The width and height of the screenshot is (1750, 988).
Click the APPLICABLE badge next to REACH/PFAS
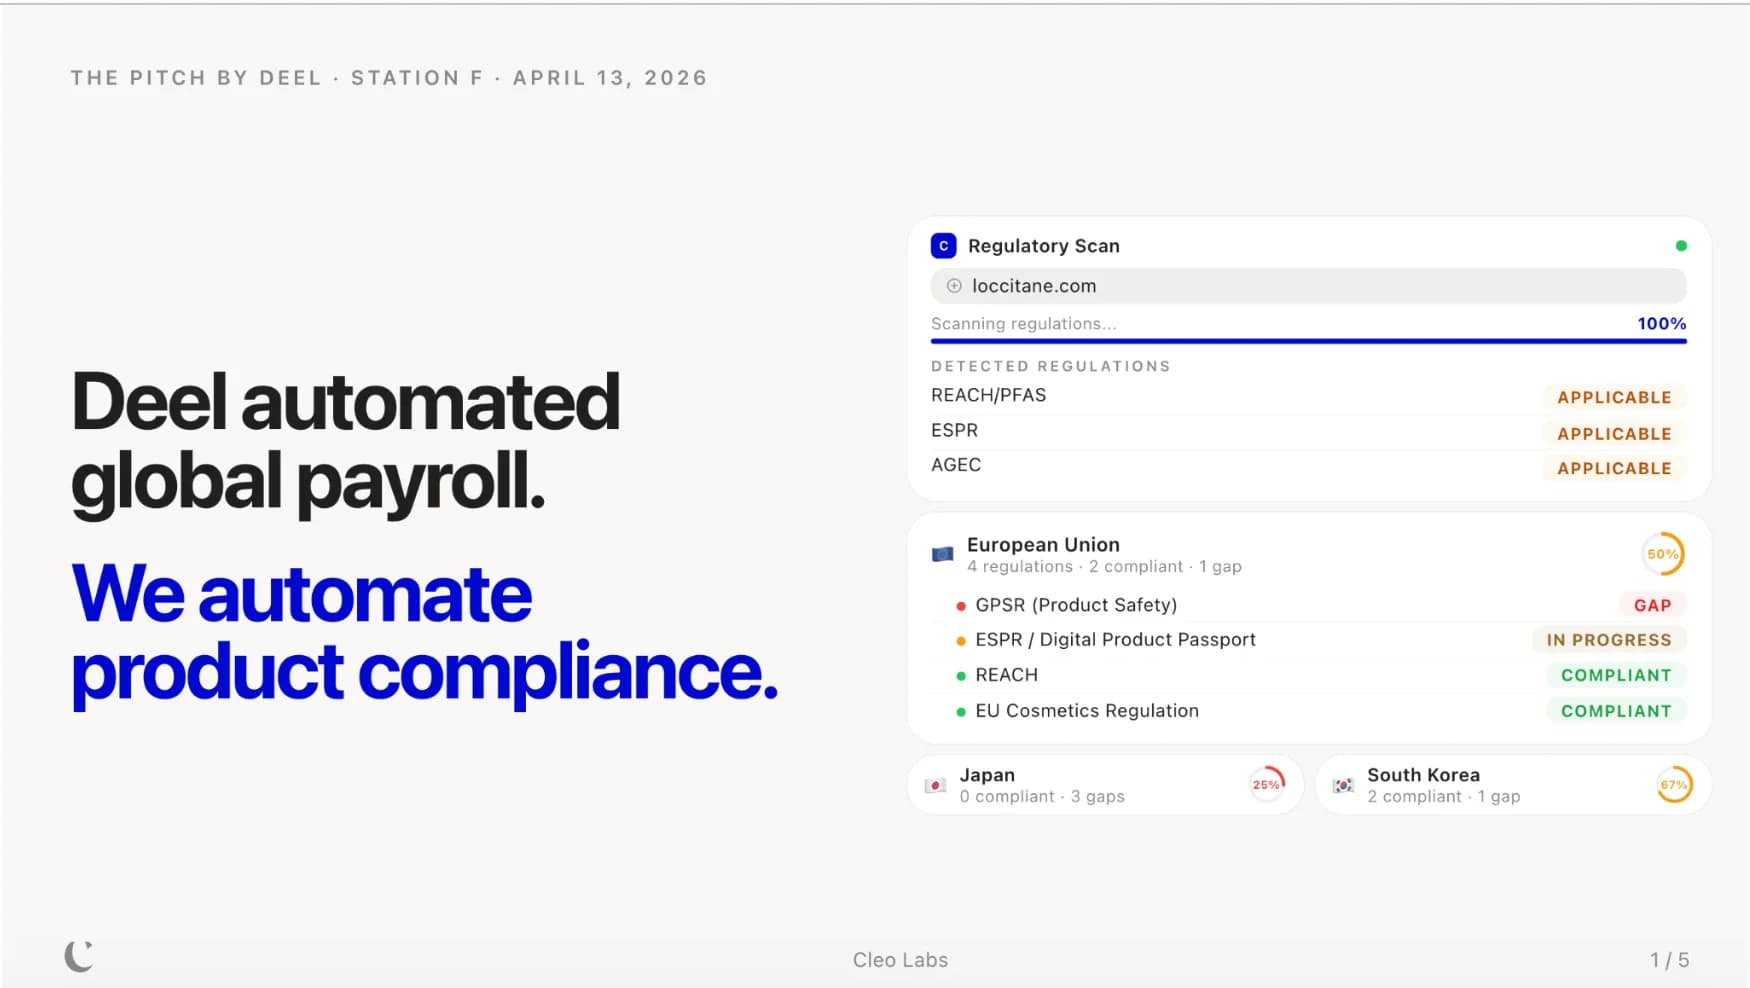[1613, 397]
